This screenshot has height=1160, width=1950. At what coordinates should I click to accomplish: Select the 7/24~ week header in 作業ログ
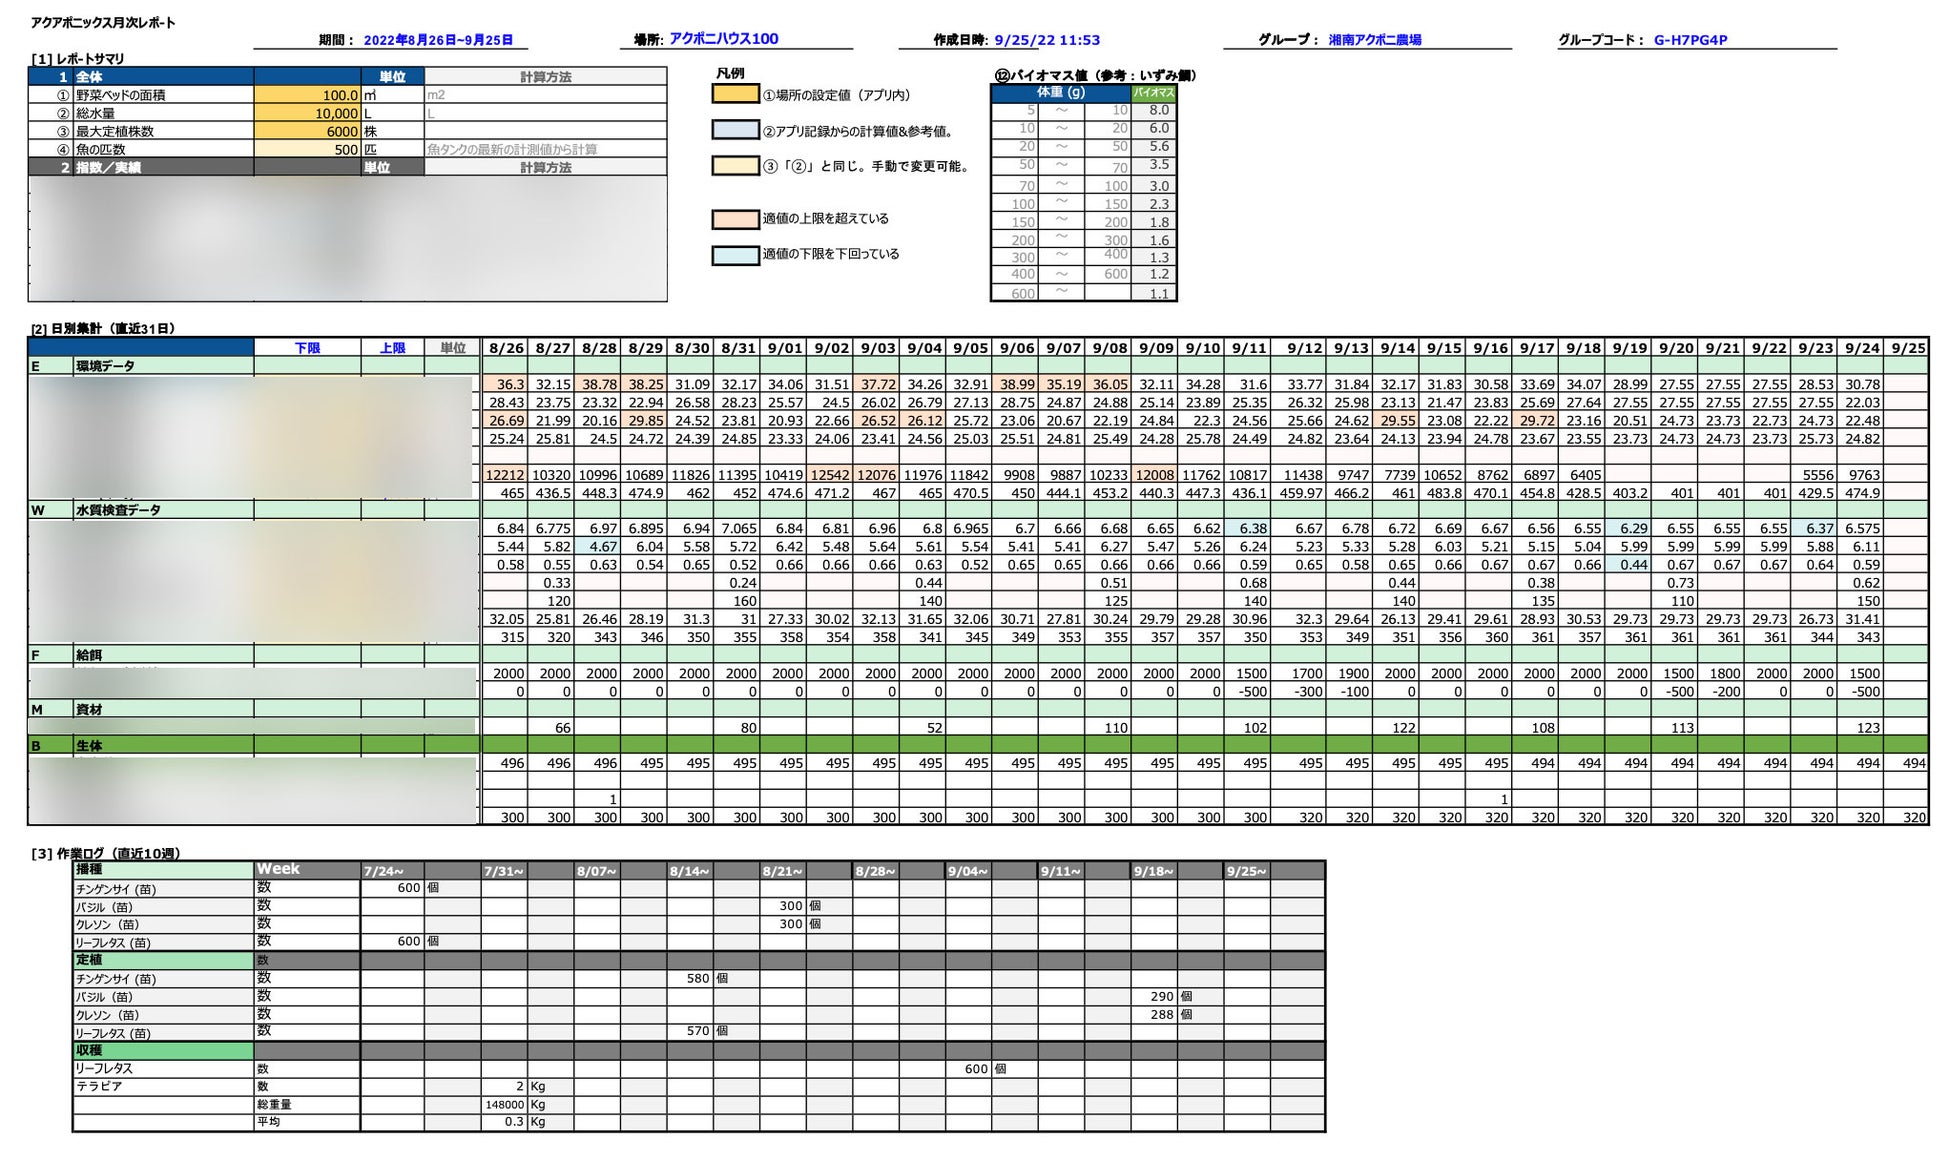click(385, 871)
